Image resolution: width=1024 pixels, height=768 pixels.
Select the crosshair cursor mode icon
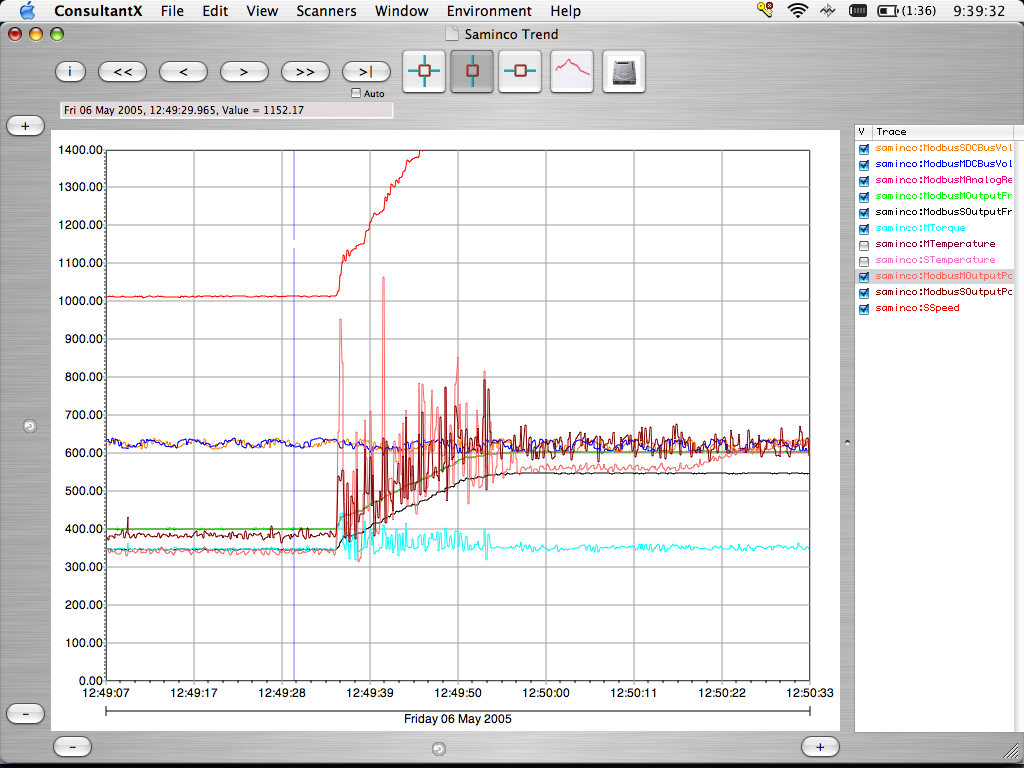(425, 71)
